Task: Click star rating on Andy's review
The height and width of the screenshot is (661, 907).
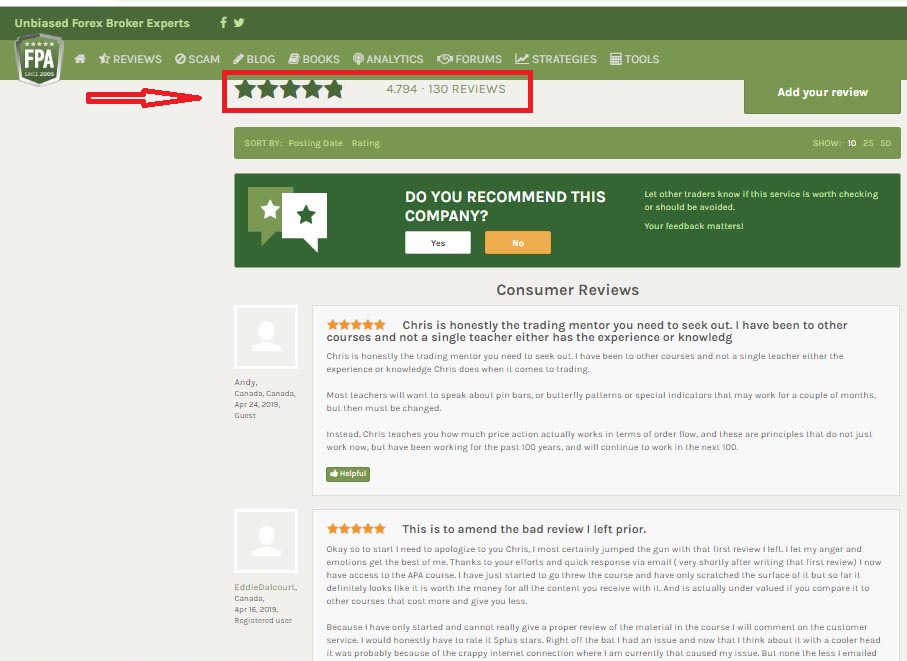Action: pos(356,324)
